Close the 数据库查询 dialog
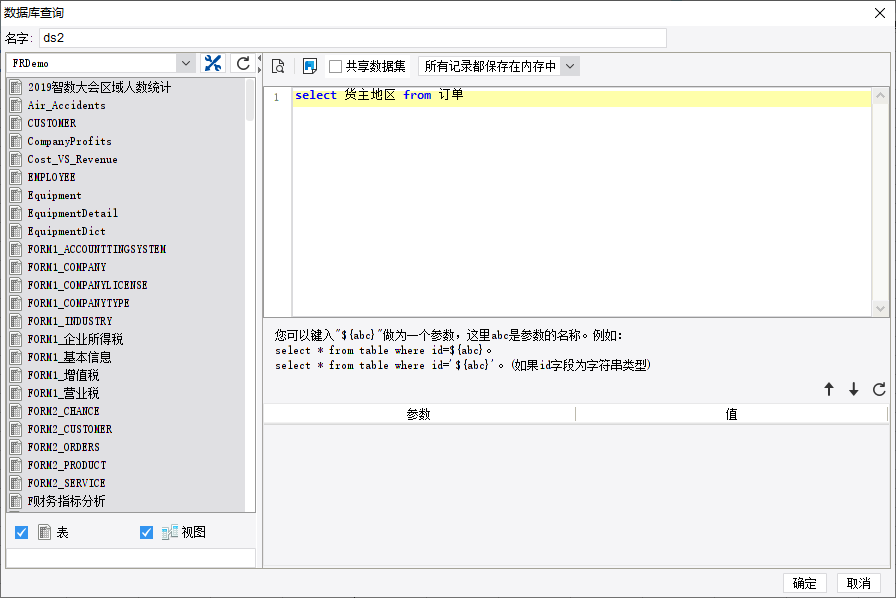 pos(880,13)
